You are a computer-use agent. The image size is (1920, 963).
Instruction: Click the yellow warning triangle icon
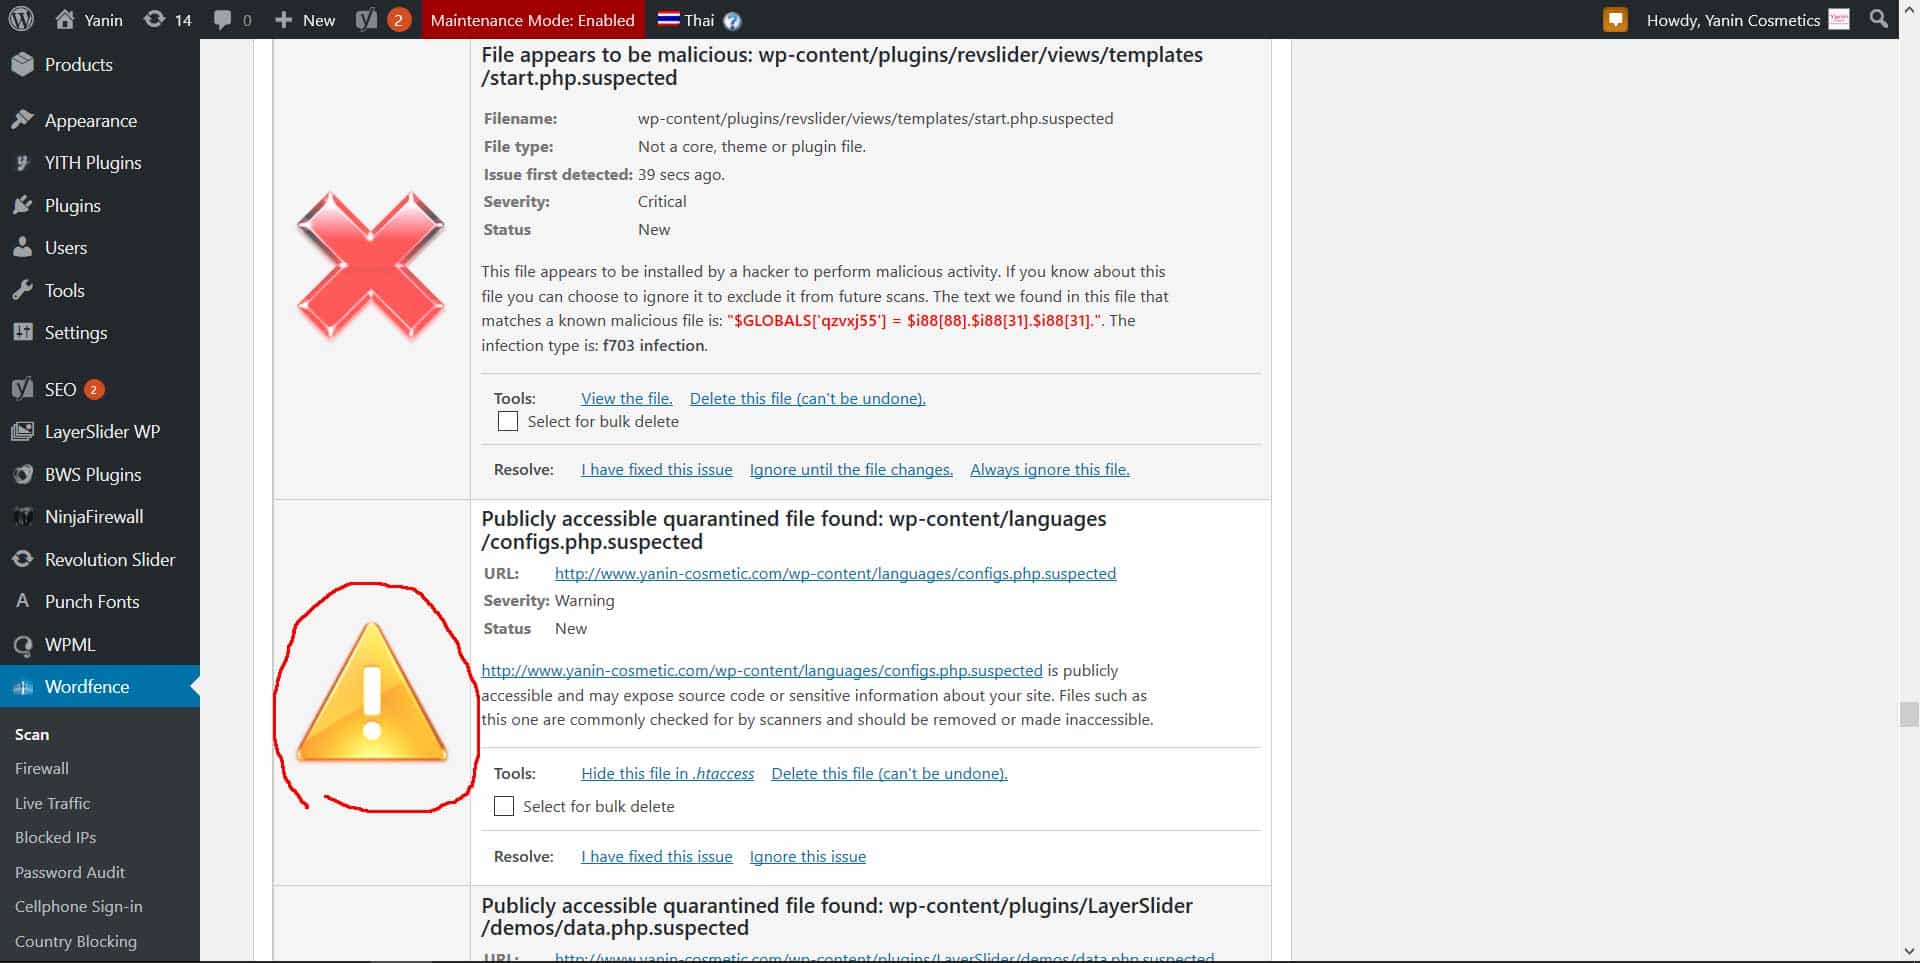pos(372,693)
